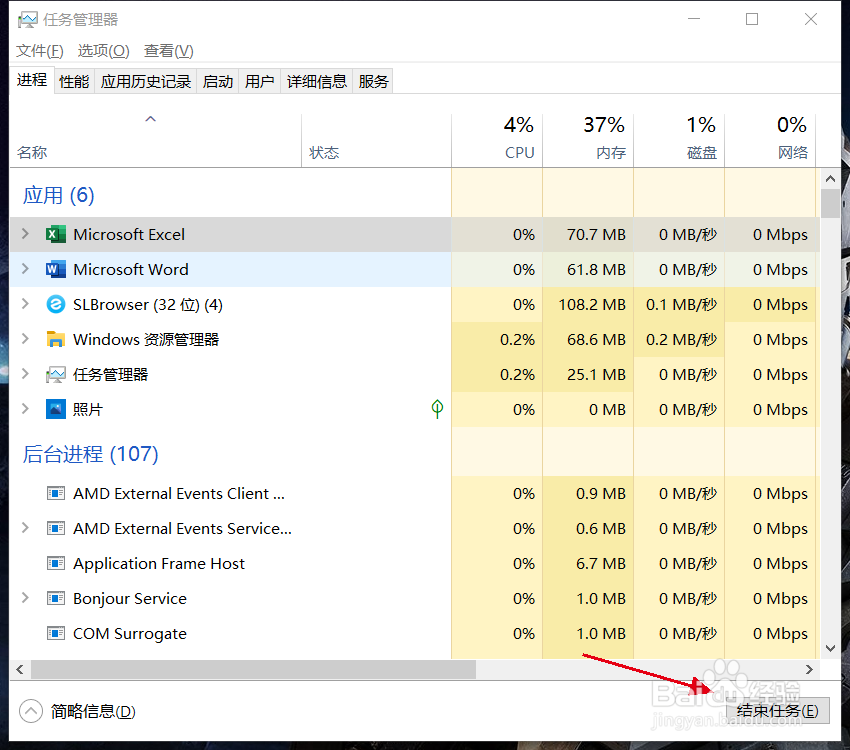Image resolution: width=850 pixels, height=750 pixels.
Task: Switch to the 详细信息 tab
Action: [x=317, y=81]
